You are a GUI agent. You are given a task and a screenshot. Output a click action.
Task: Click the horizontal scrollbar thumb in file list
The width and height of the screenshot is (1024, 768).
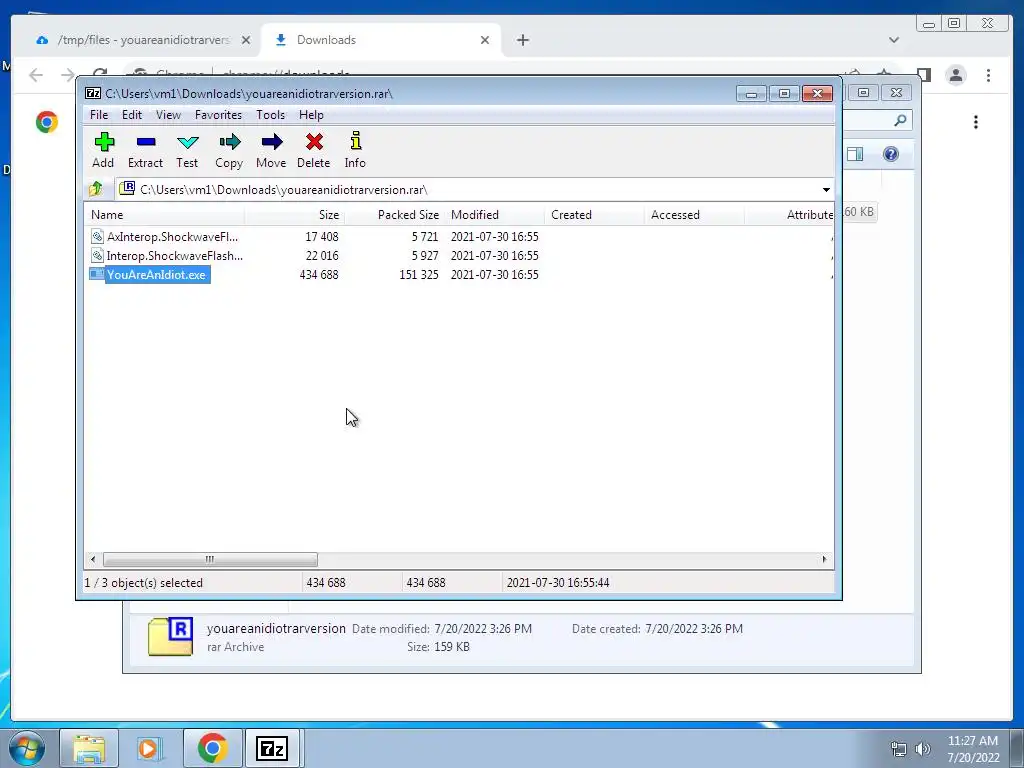tap(210, 559)
